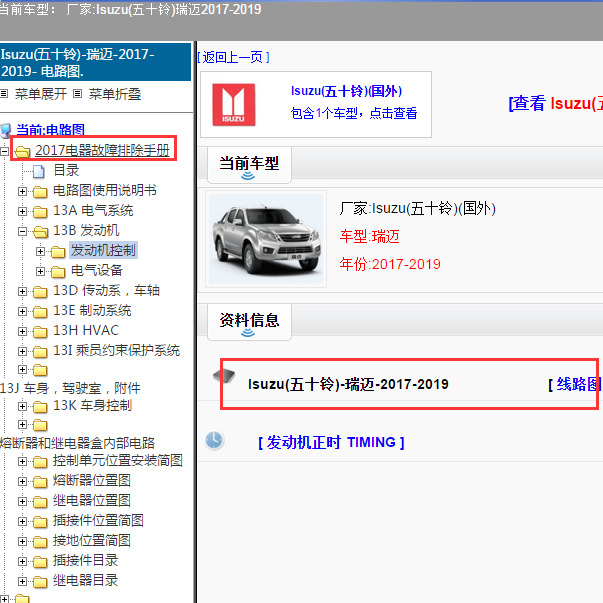Click the folder icon next to 电气设备

pos(58,272)
